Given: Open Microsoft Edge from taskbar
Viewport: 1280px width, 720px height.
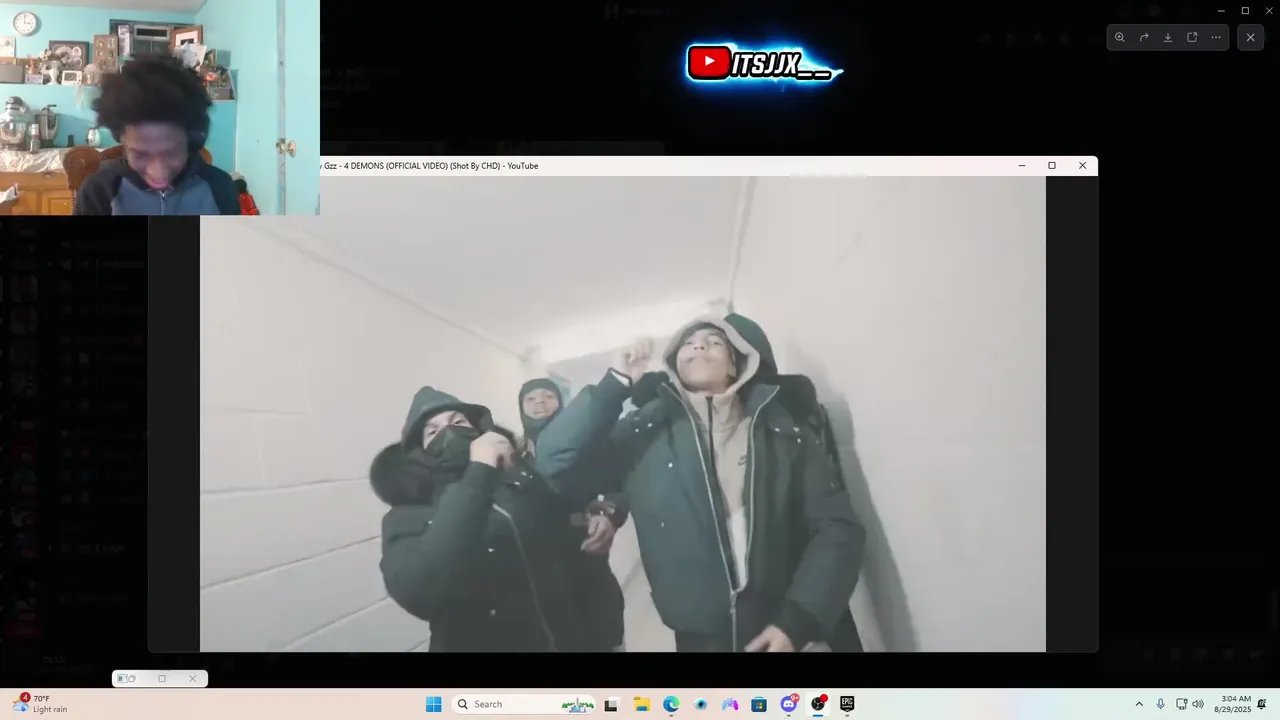Looking at the screenshot, I should tap(671, 704).
